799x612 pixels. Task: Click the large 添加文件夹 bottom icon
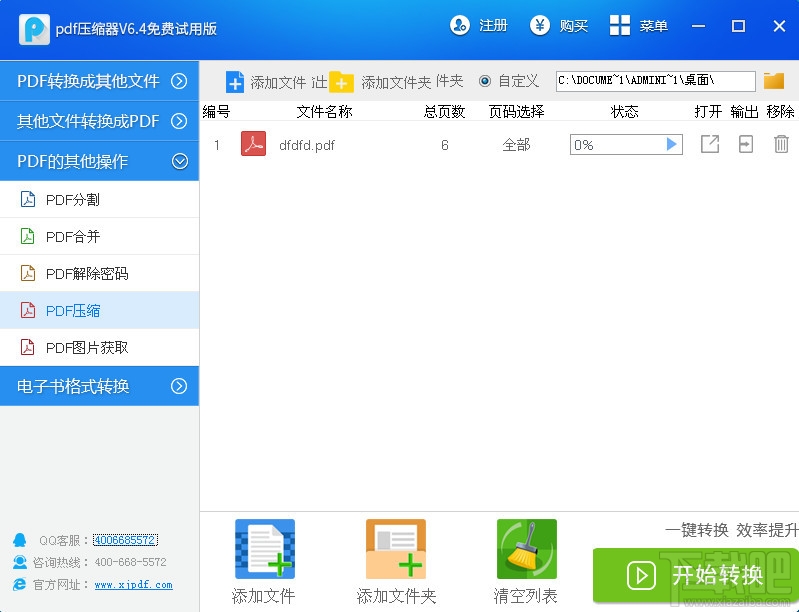click(x=396, y=549)
